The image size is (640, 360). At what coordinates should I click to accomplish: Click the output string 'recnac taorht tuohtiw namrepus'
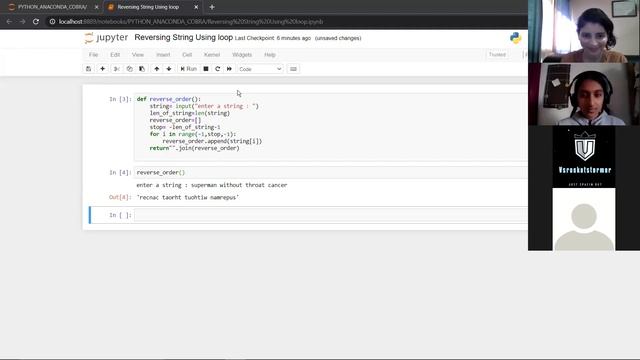pos(188,198)
